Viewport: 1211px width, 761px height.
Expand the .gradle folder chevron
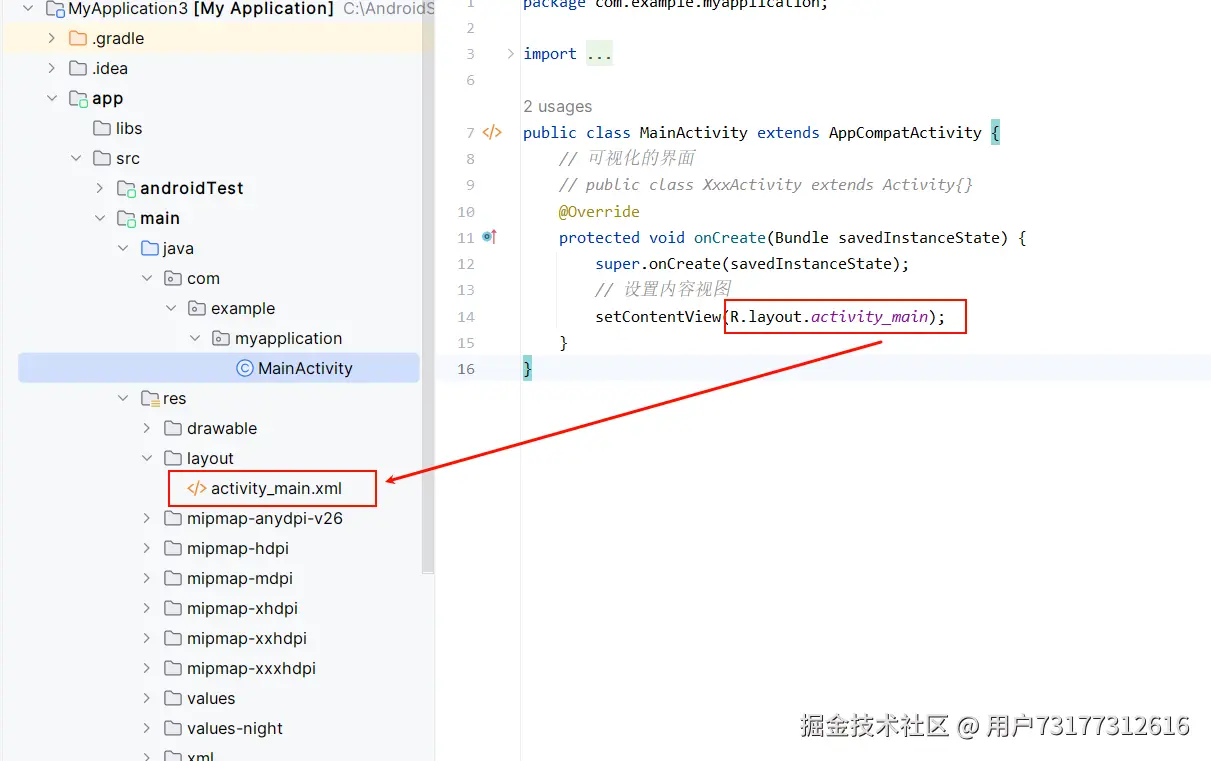(52, 38)
